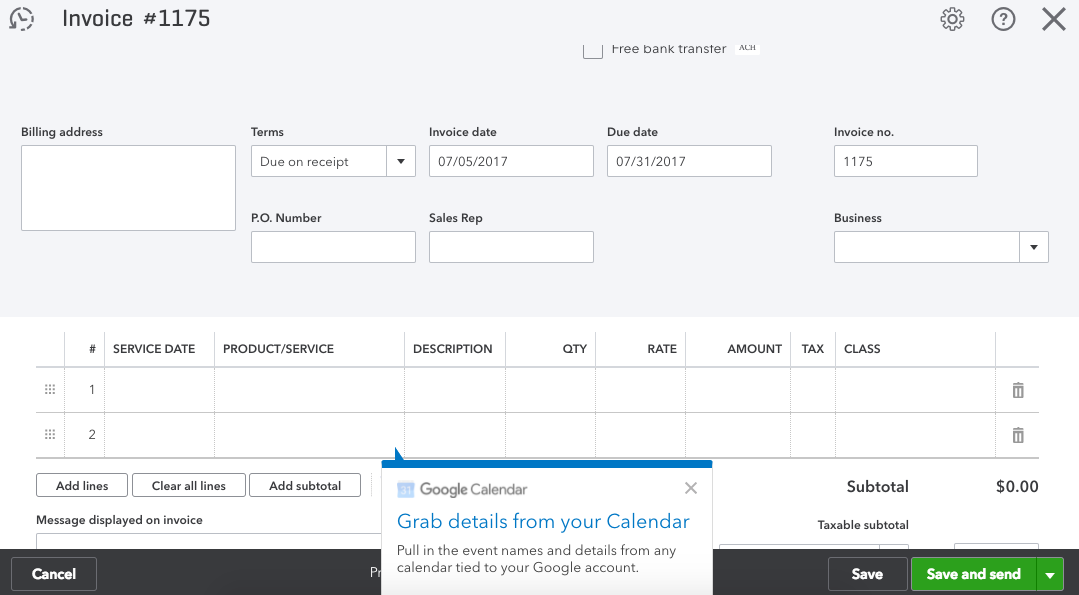This screenshot has width=1079, height=595.
Task: Dismiss the Google Calendar popup
Action: tap(691, 488)
